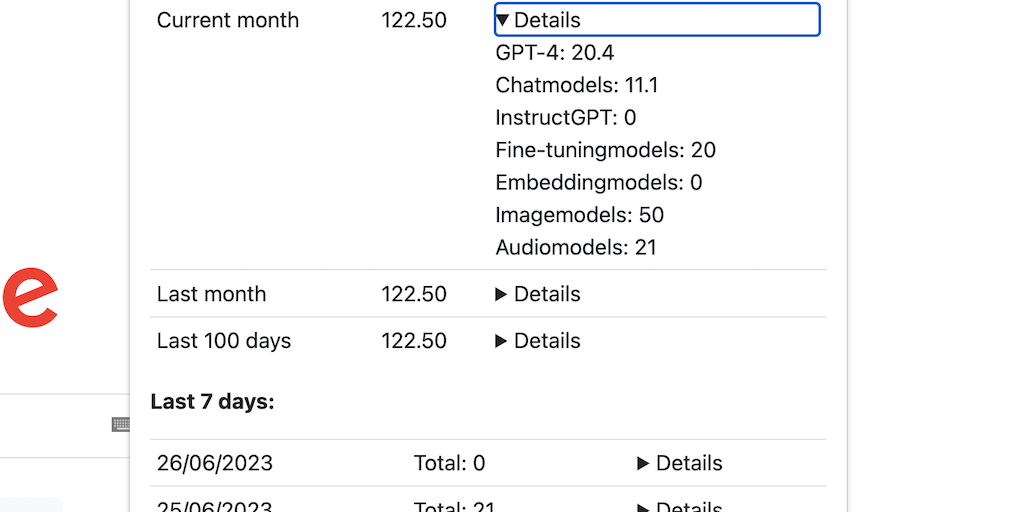
Task: Collapse the Current month Details section
Action: pyautogui.click(x=538, y=20)
